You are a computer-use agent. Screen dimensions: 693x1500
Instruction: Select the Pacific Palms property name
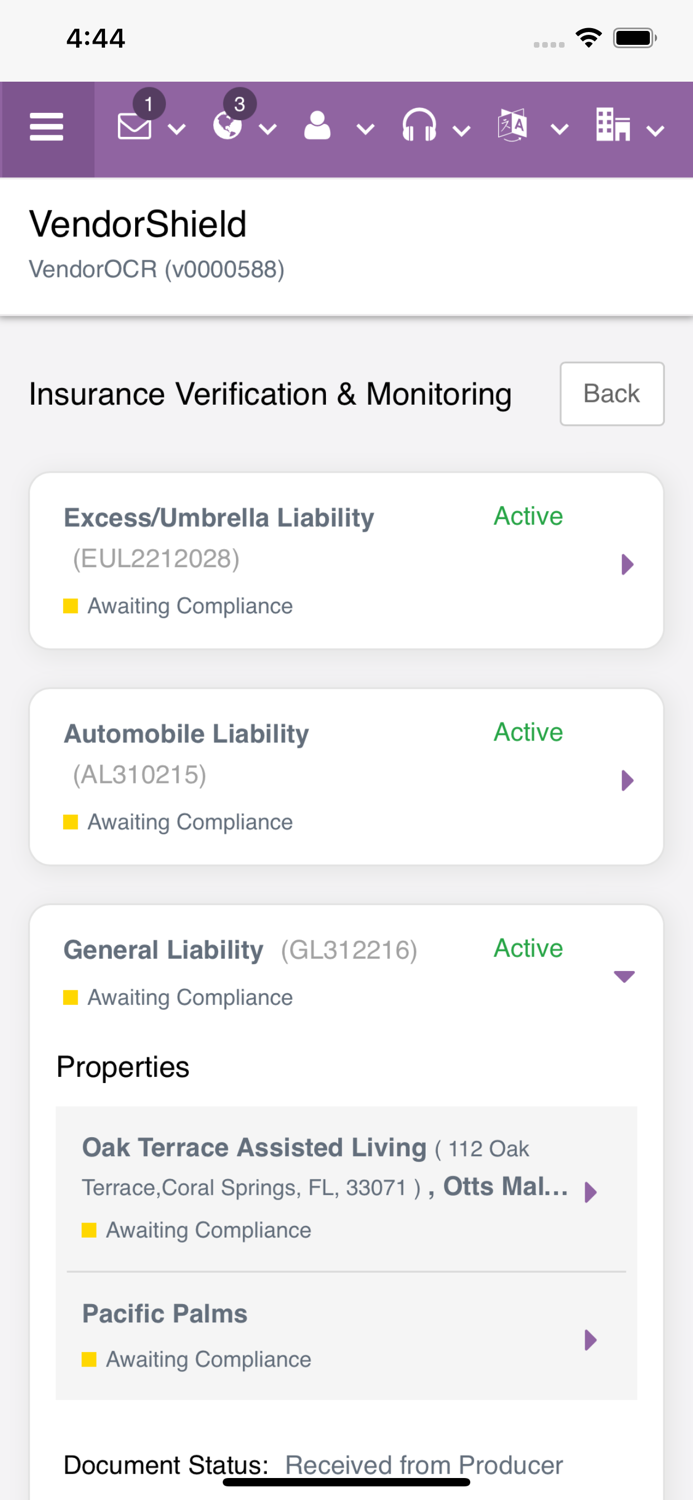[x=165, y=1314]
